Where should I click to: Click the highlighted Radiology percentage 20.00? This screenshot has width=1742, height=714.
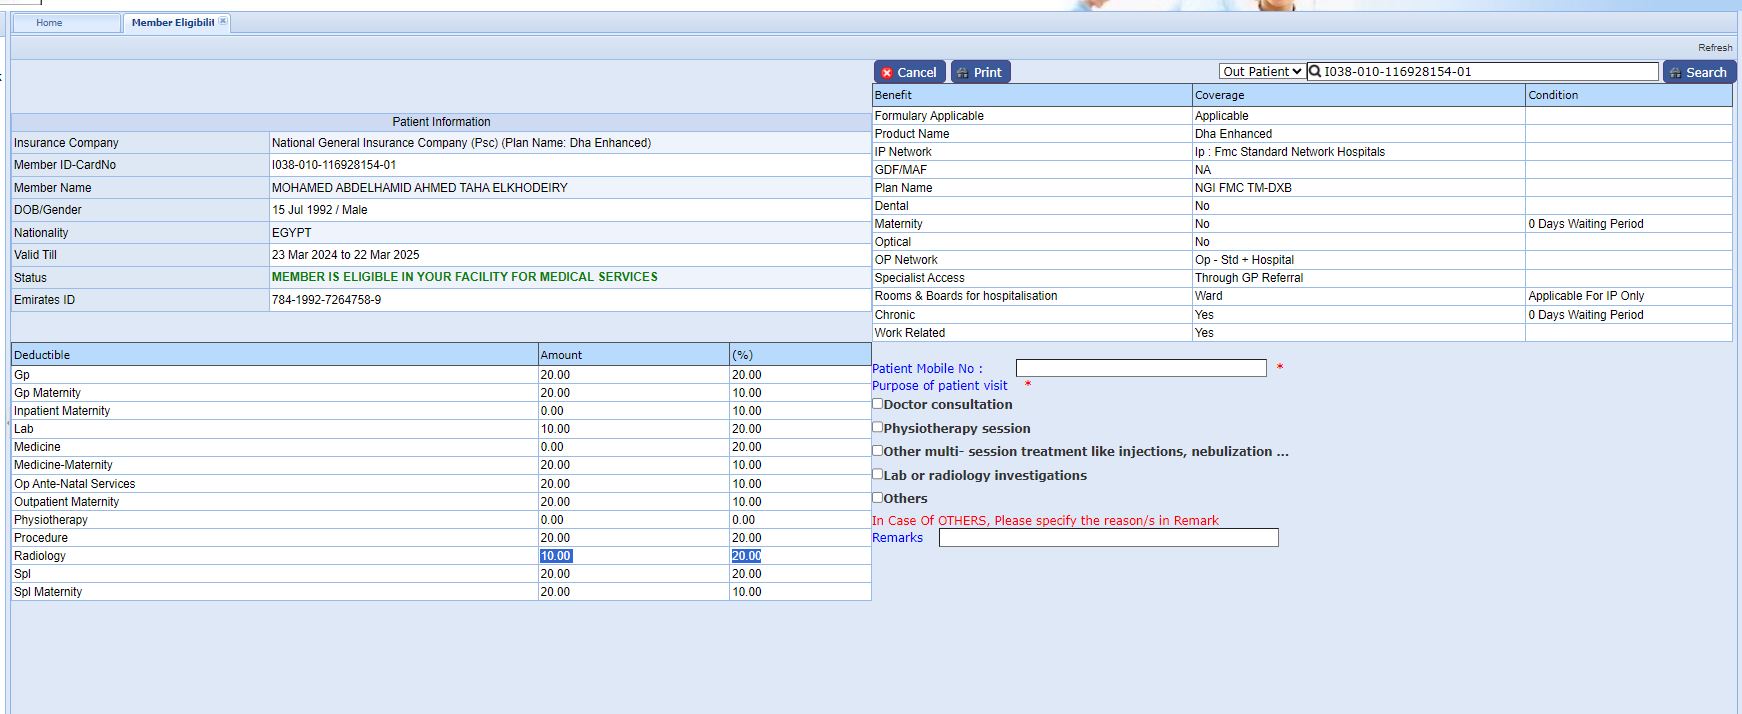[x=746, y=556]
